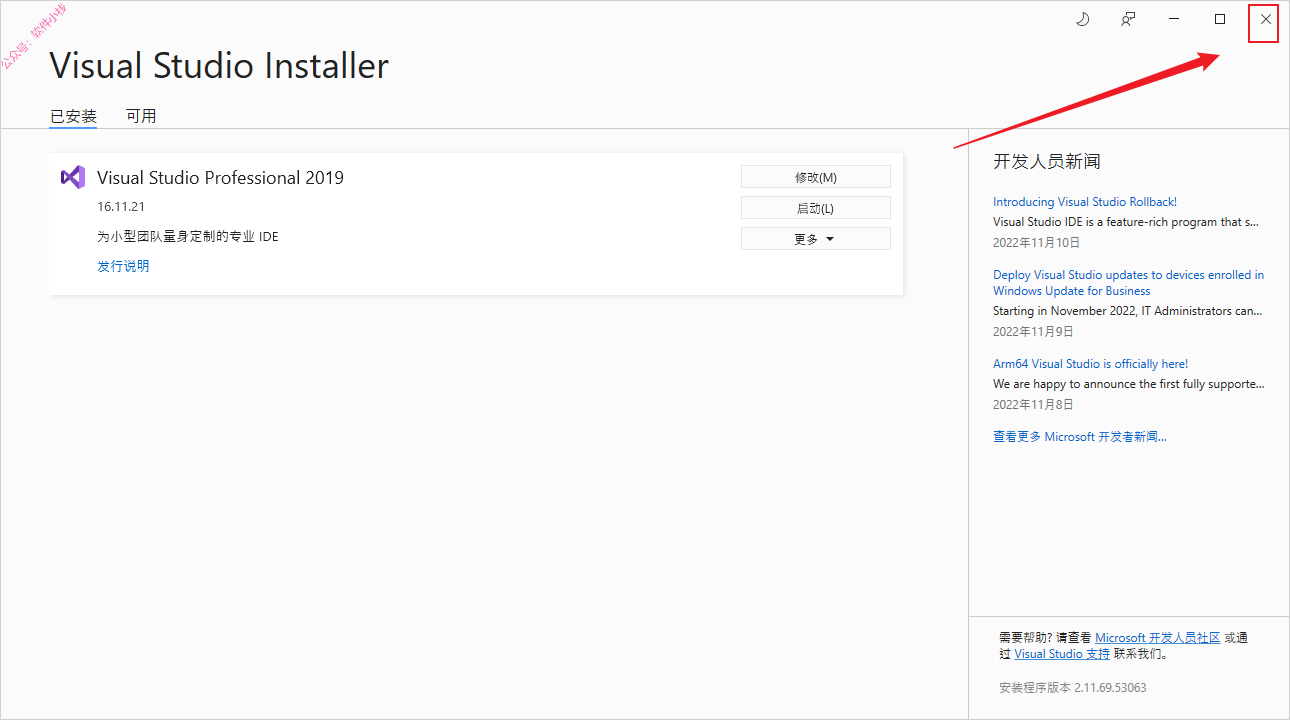Click the feature-rich program news summary

1126,222
